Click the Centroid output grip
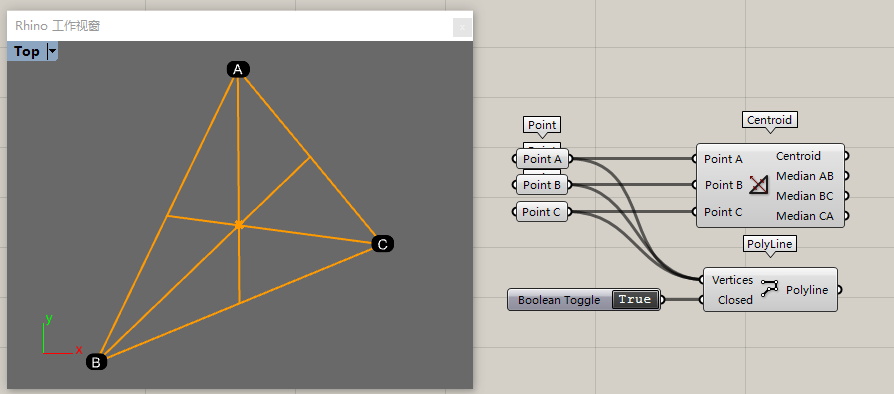This screenshot has height=394, width=894. (847, 156)
